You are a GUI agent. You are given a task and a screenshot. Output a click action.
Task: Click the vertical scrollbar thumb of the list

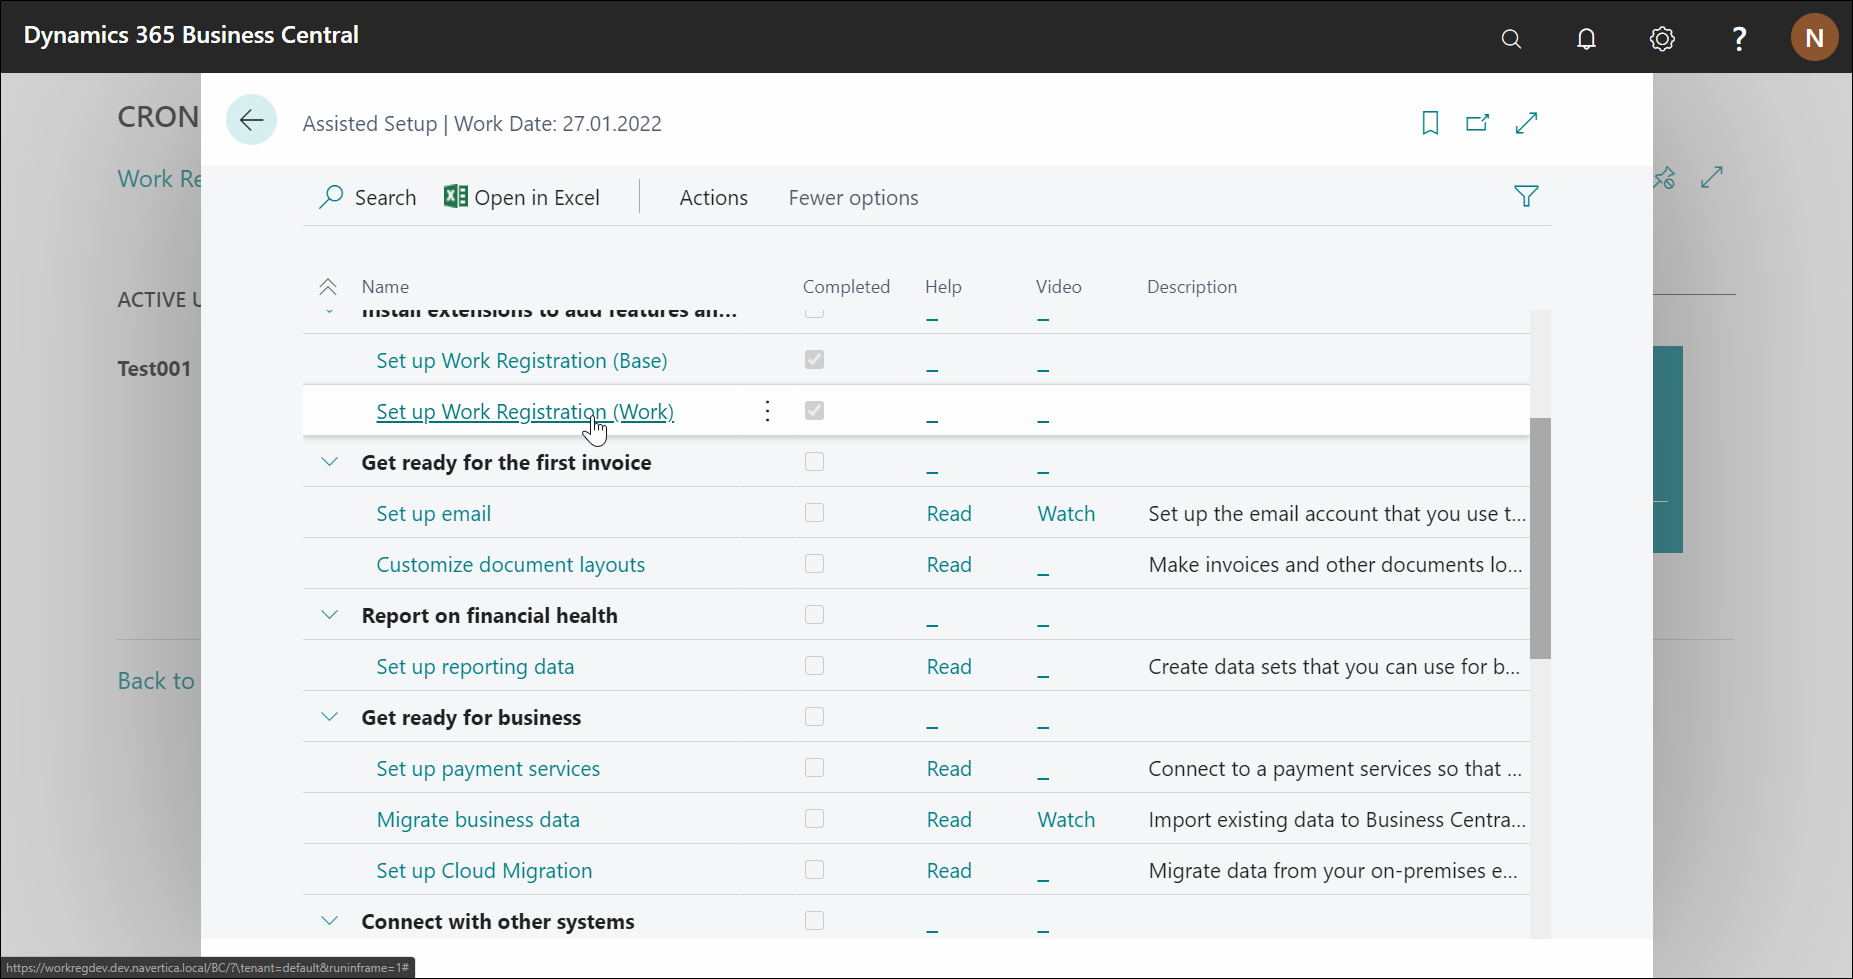point(1540,538)
